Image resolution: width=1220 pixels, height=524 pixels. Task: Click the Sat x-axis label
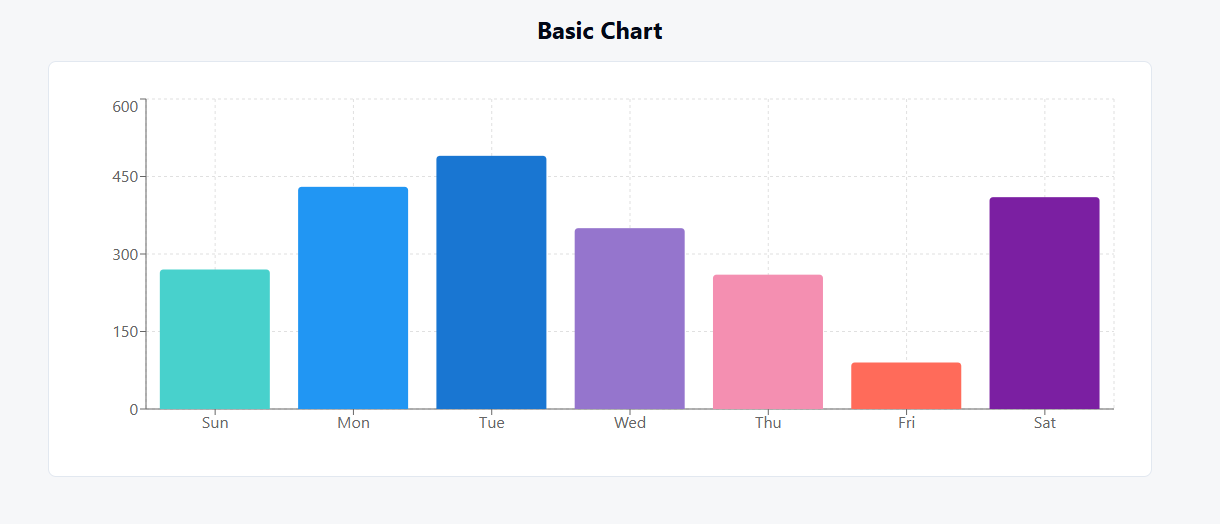(1044, 423)
